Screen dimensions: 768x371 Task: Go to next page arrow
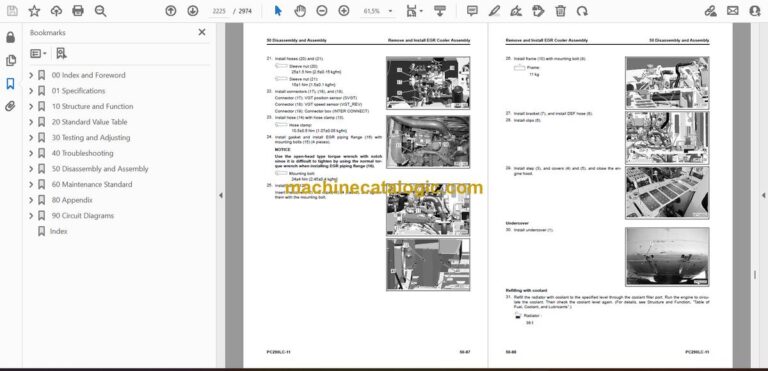pos(192,11)
